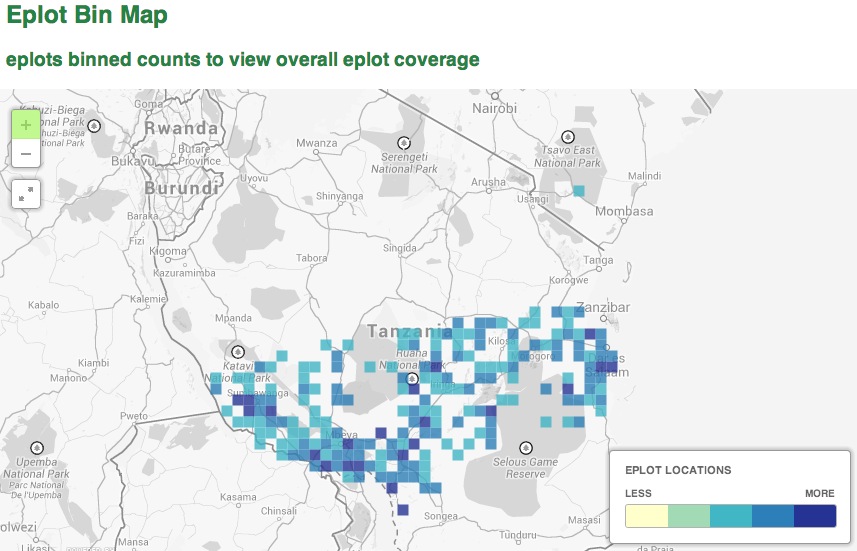Click the Upemba National Park tree marker
Screen dimensions: 857x551
coord(37,448)
